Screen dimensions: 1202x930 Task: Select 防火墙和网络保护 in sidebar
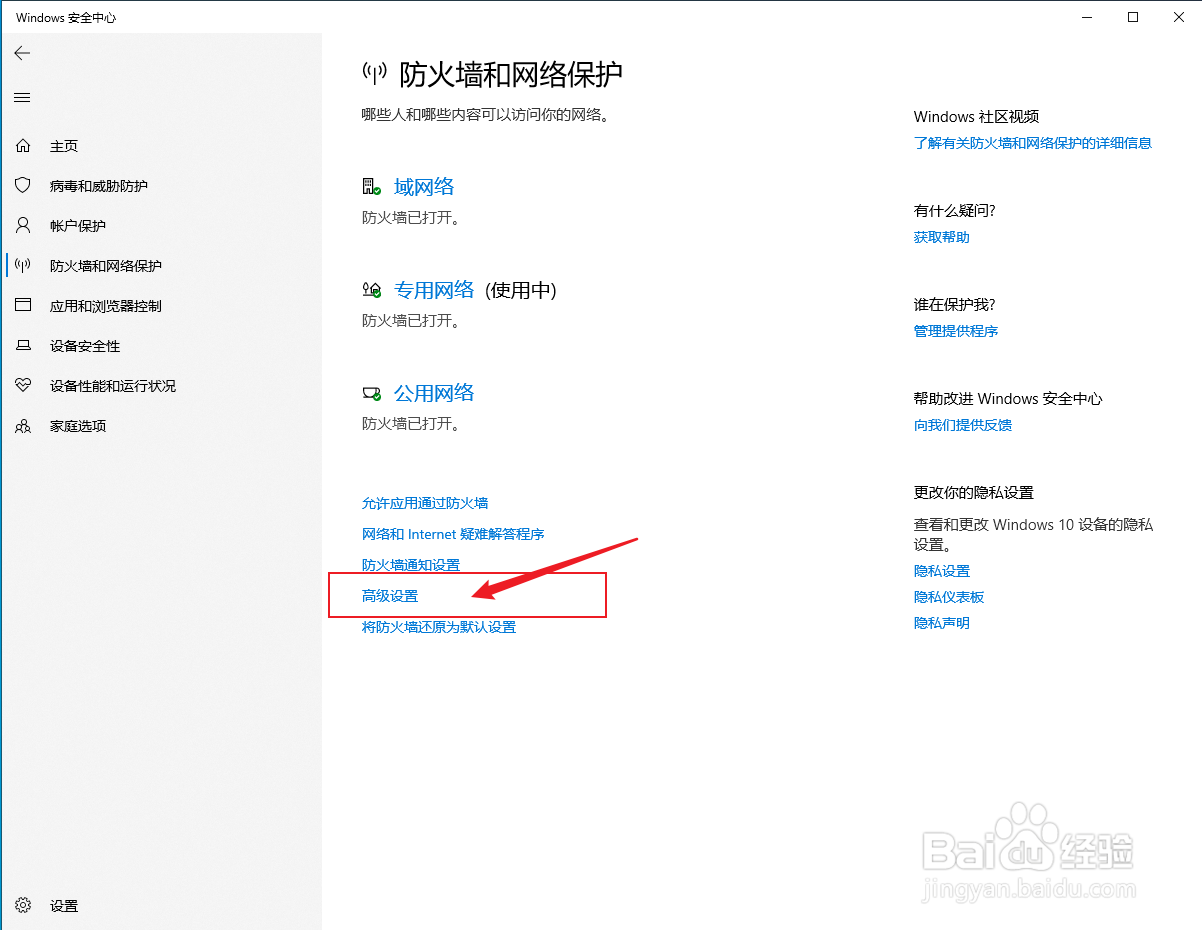click(106, 266)
